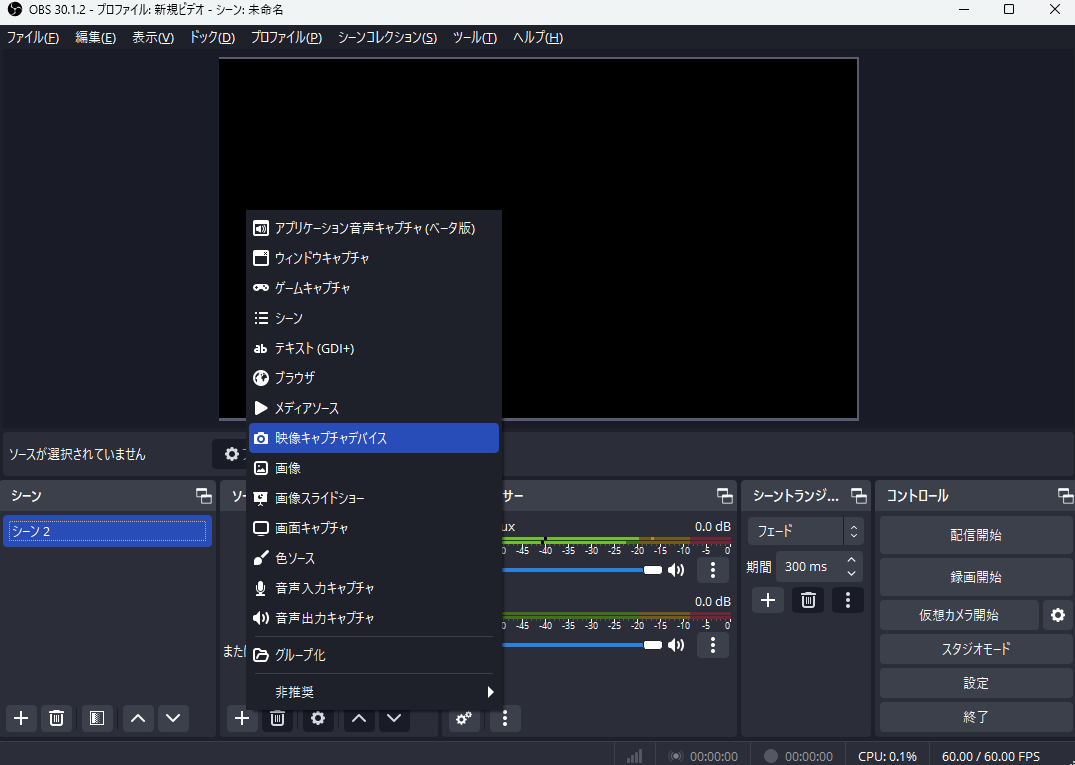
Task: Open the virtual camera settings gear
Action: pyautogui.click(x=1058, y=615)
